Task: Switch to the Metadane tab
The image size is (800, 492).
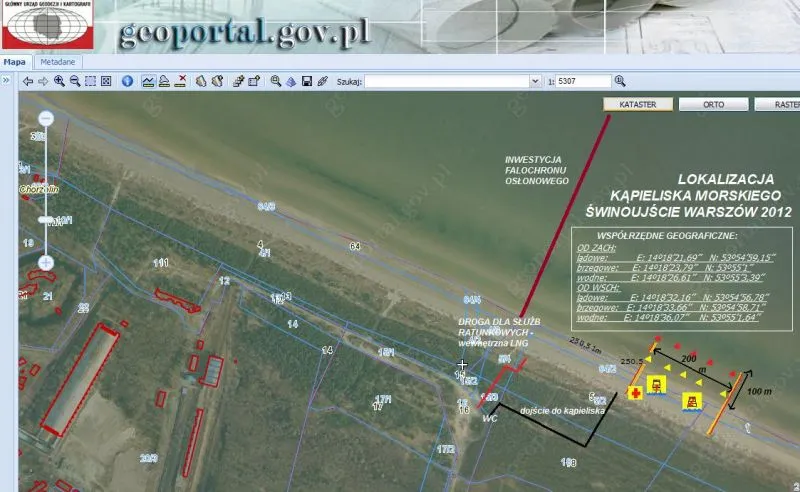Action: 57,61
